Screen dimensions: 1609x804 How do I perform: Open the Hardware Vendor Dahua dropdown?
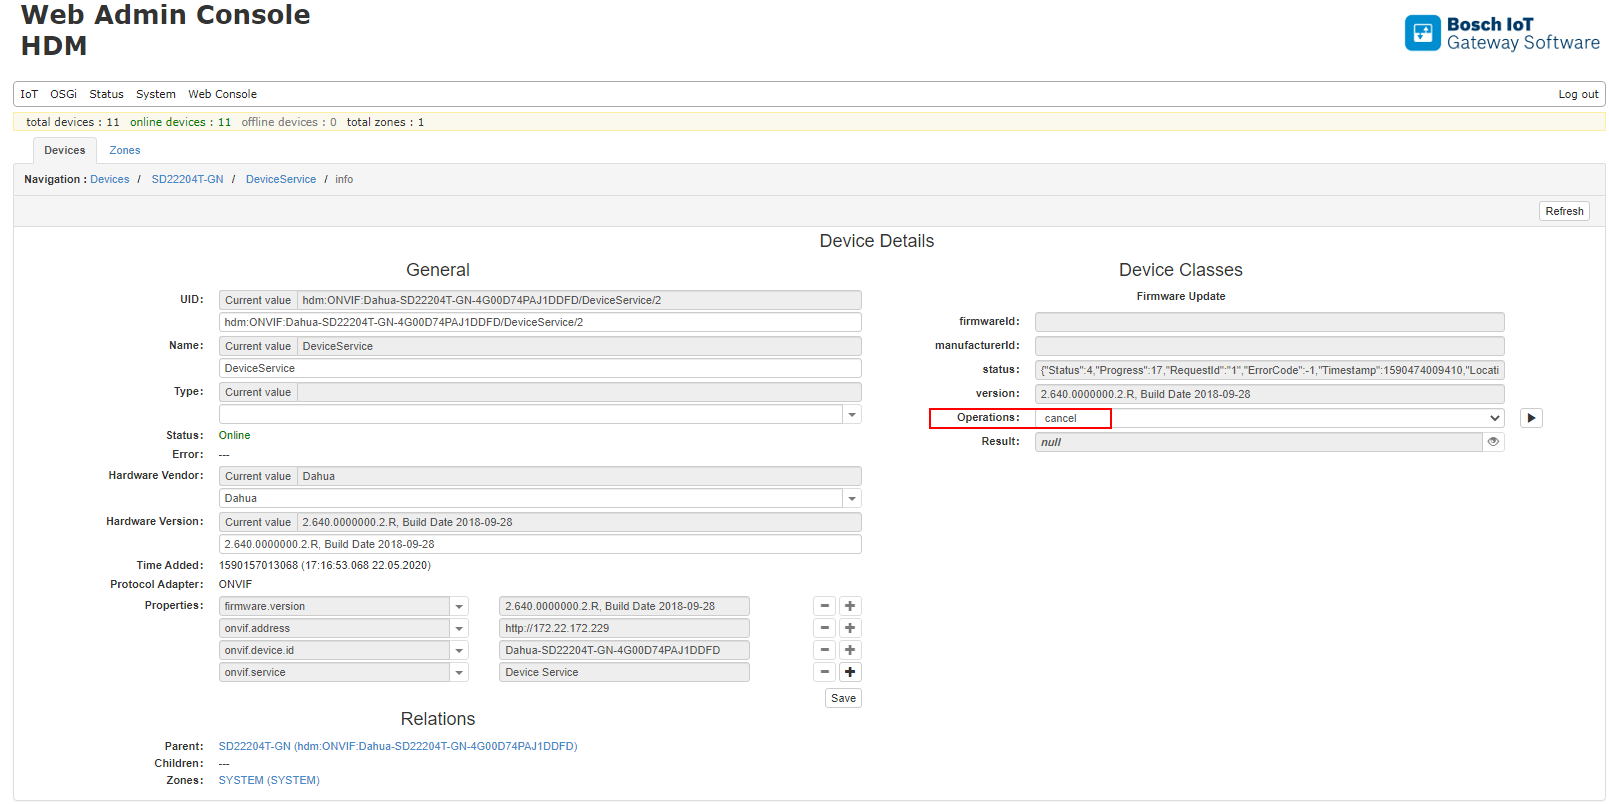point(851,499)
